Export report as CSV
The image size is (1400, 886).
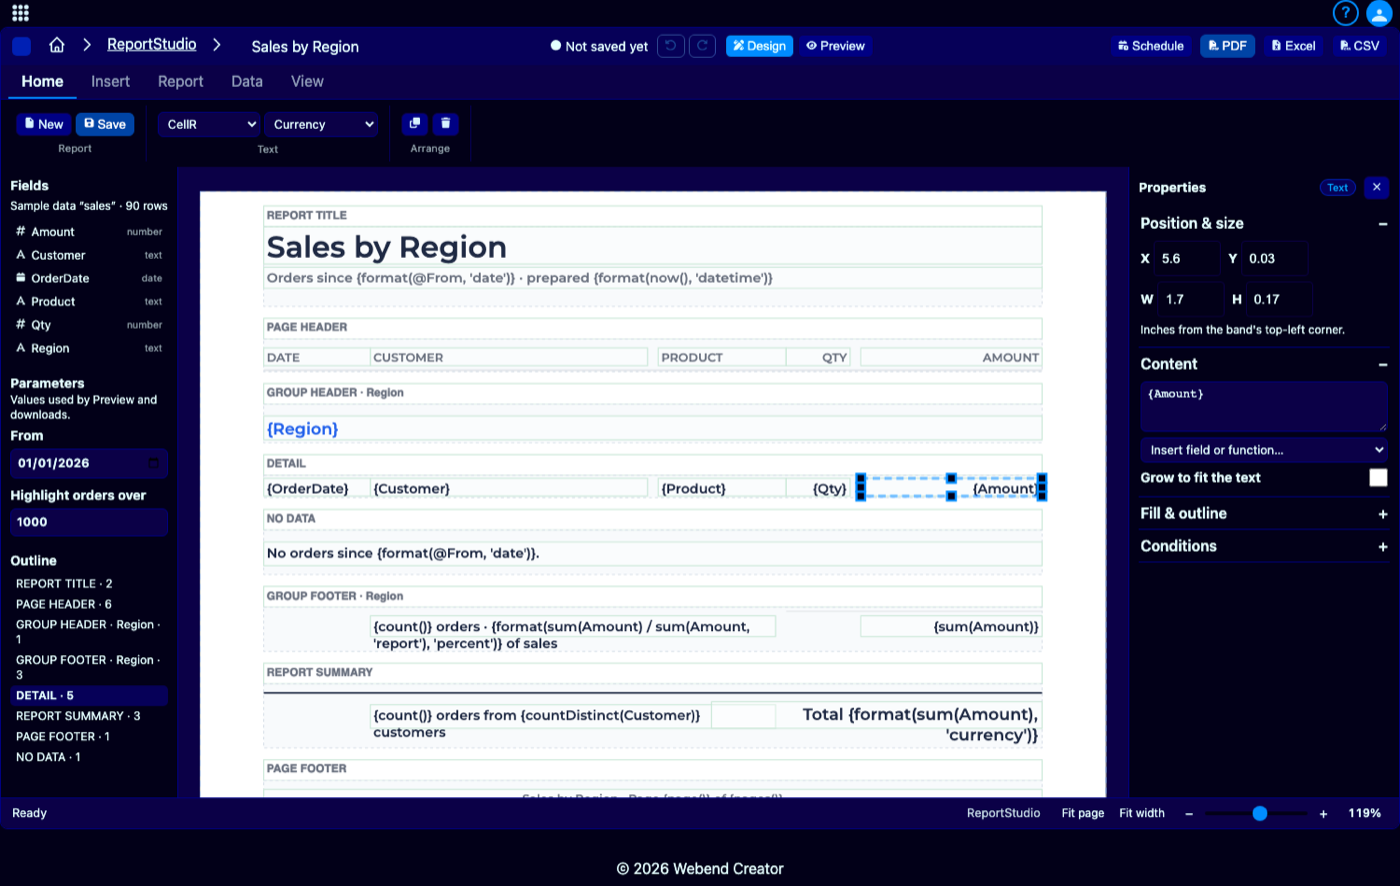coord(1359,46)
